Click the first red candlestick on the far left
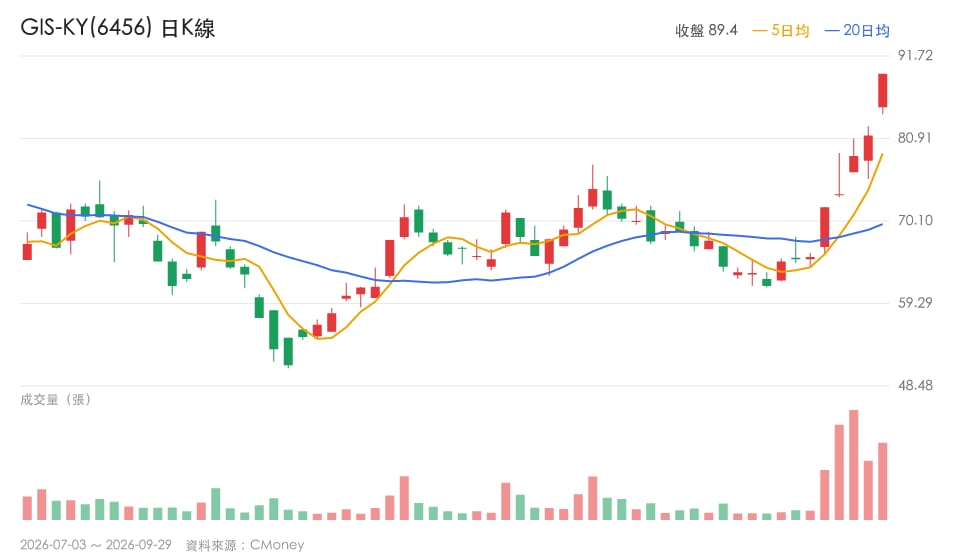This screenshot has width=960, height=560. [27, 251]
